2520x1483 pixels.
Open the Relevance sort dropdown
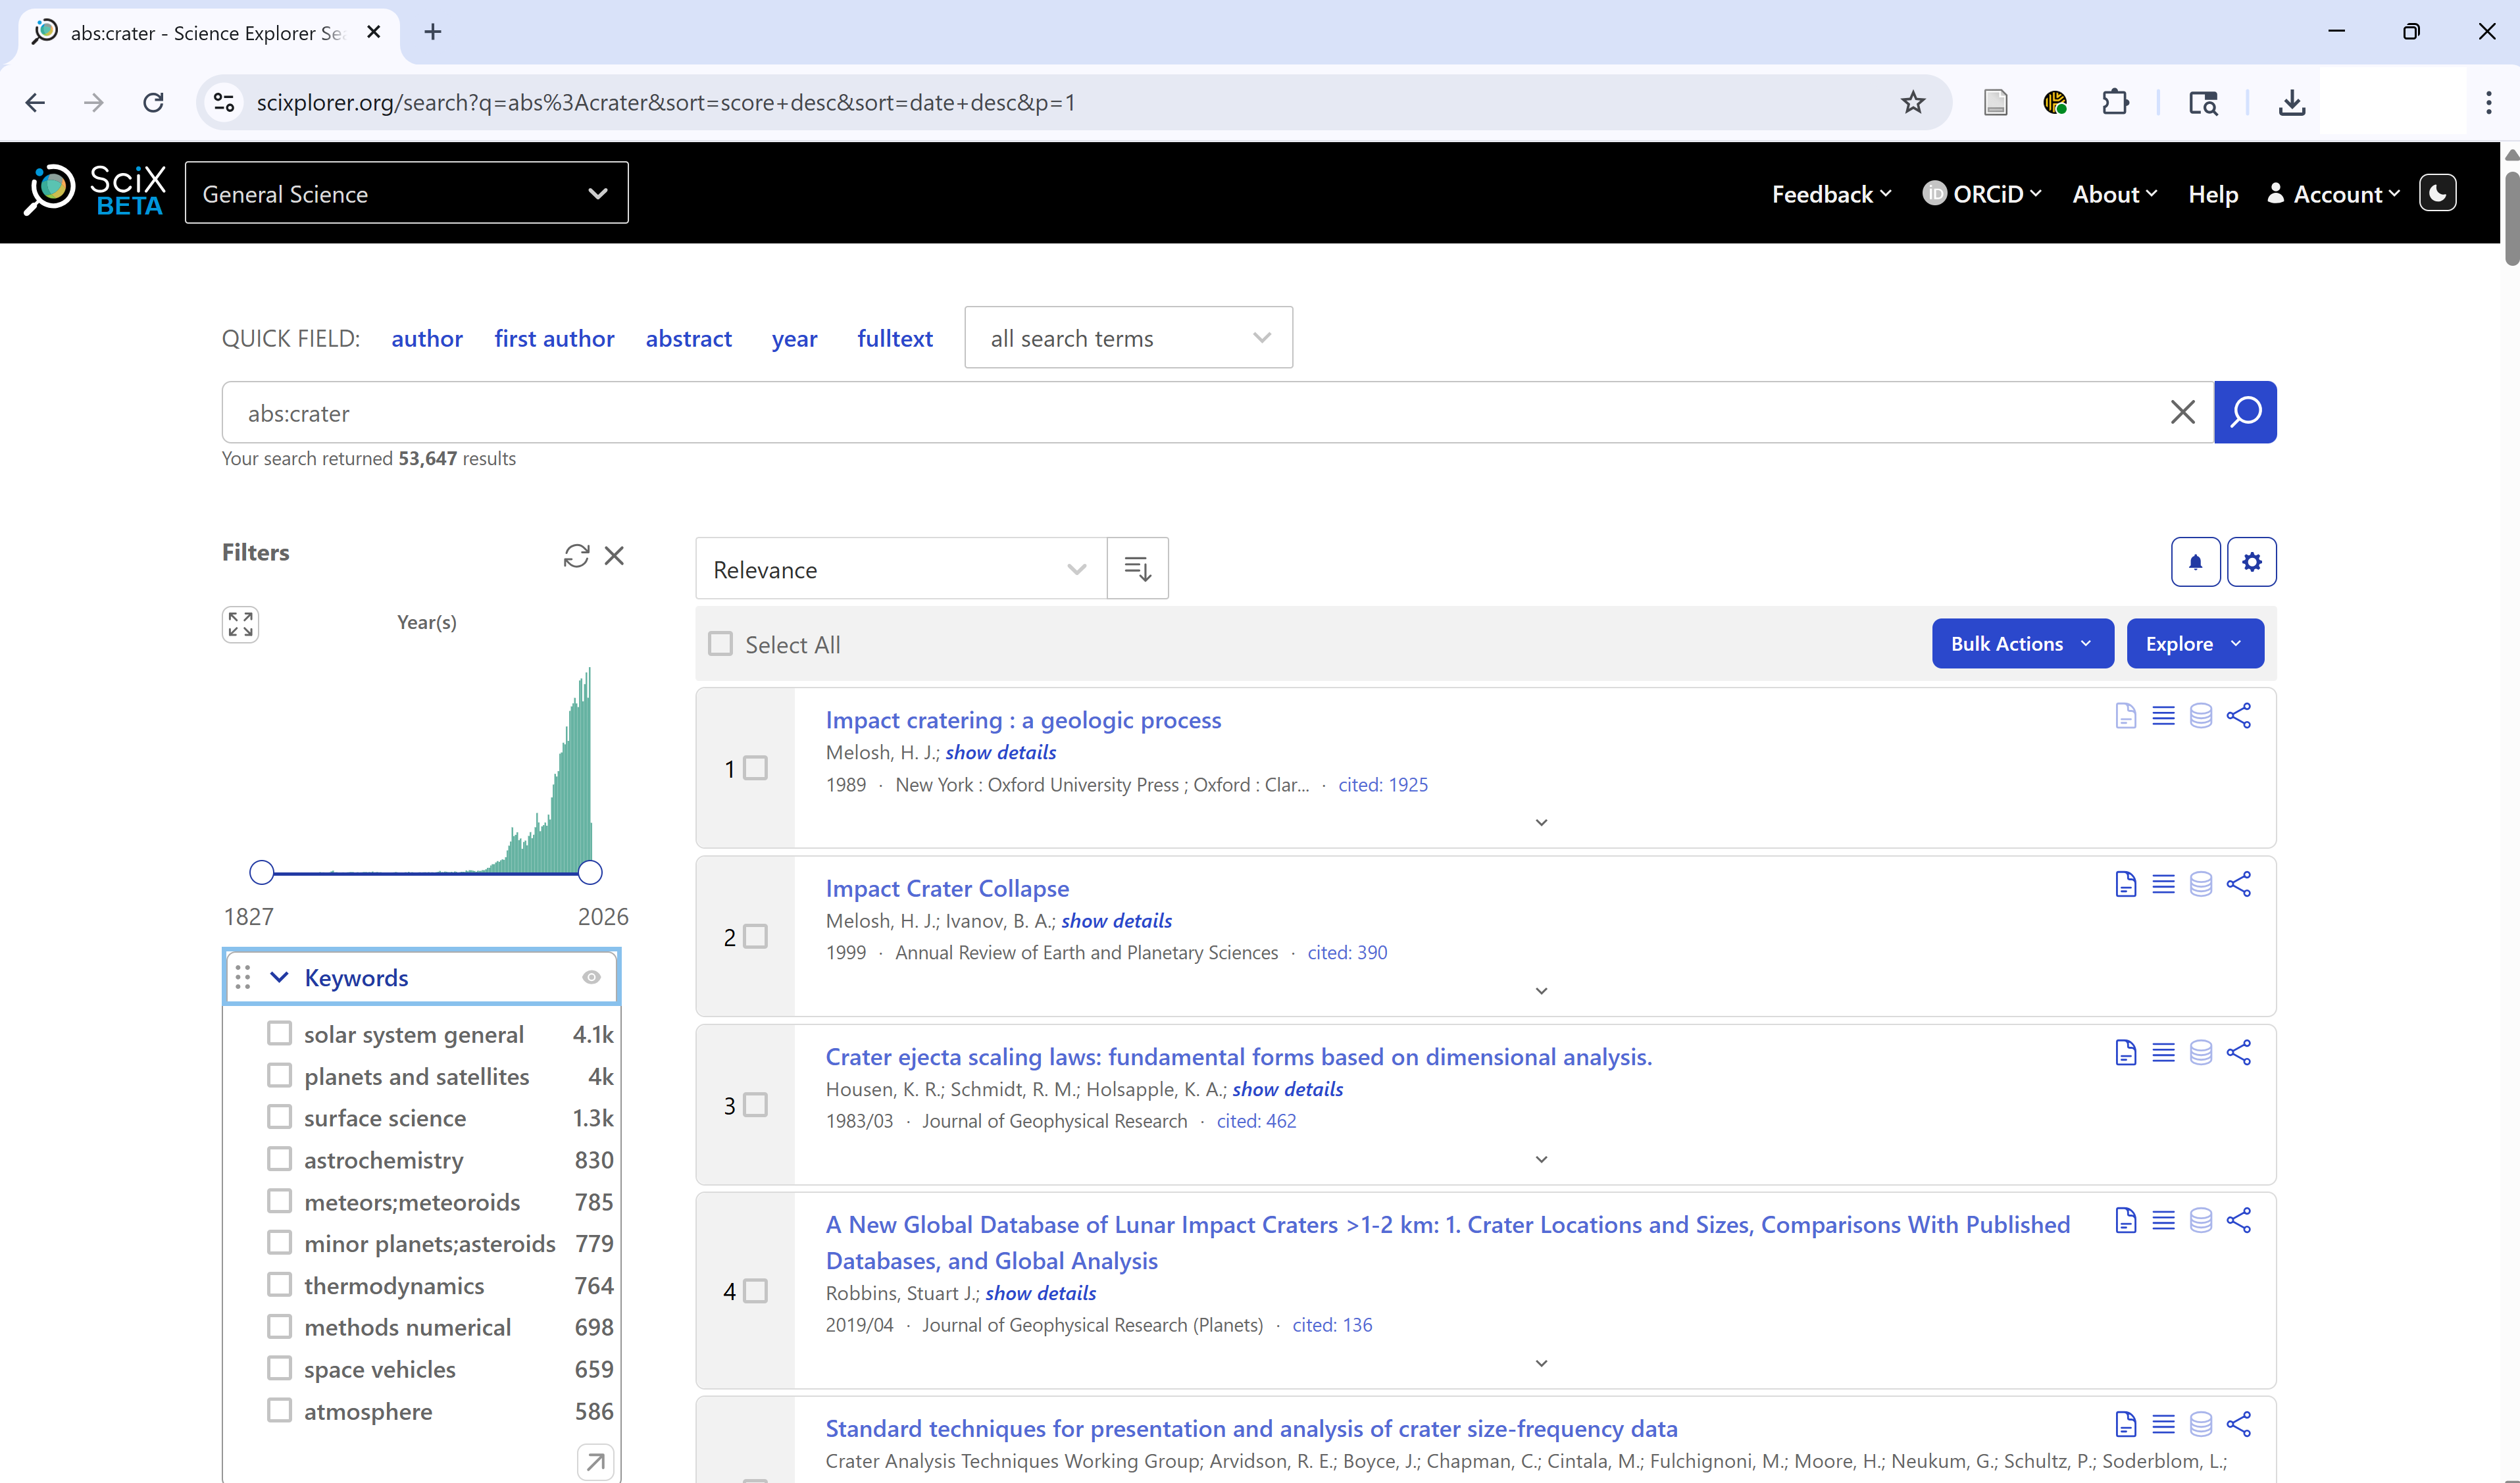tap(900, 569)
